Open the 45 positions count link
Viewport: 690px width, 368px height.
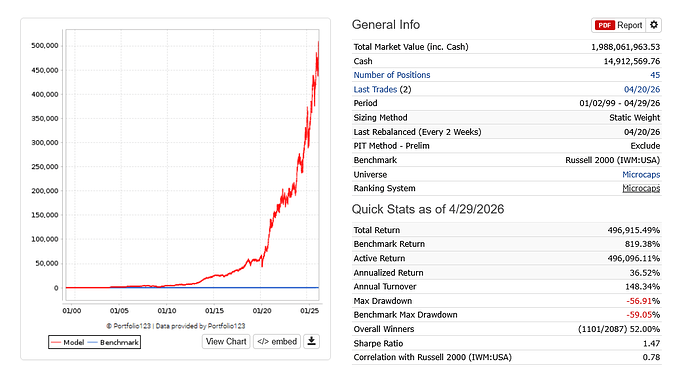[x=655, y=75]
